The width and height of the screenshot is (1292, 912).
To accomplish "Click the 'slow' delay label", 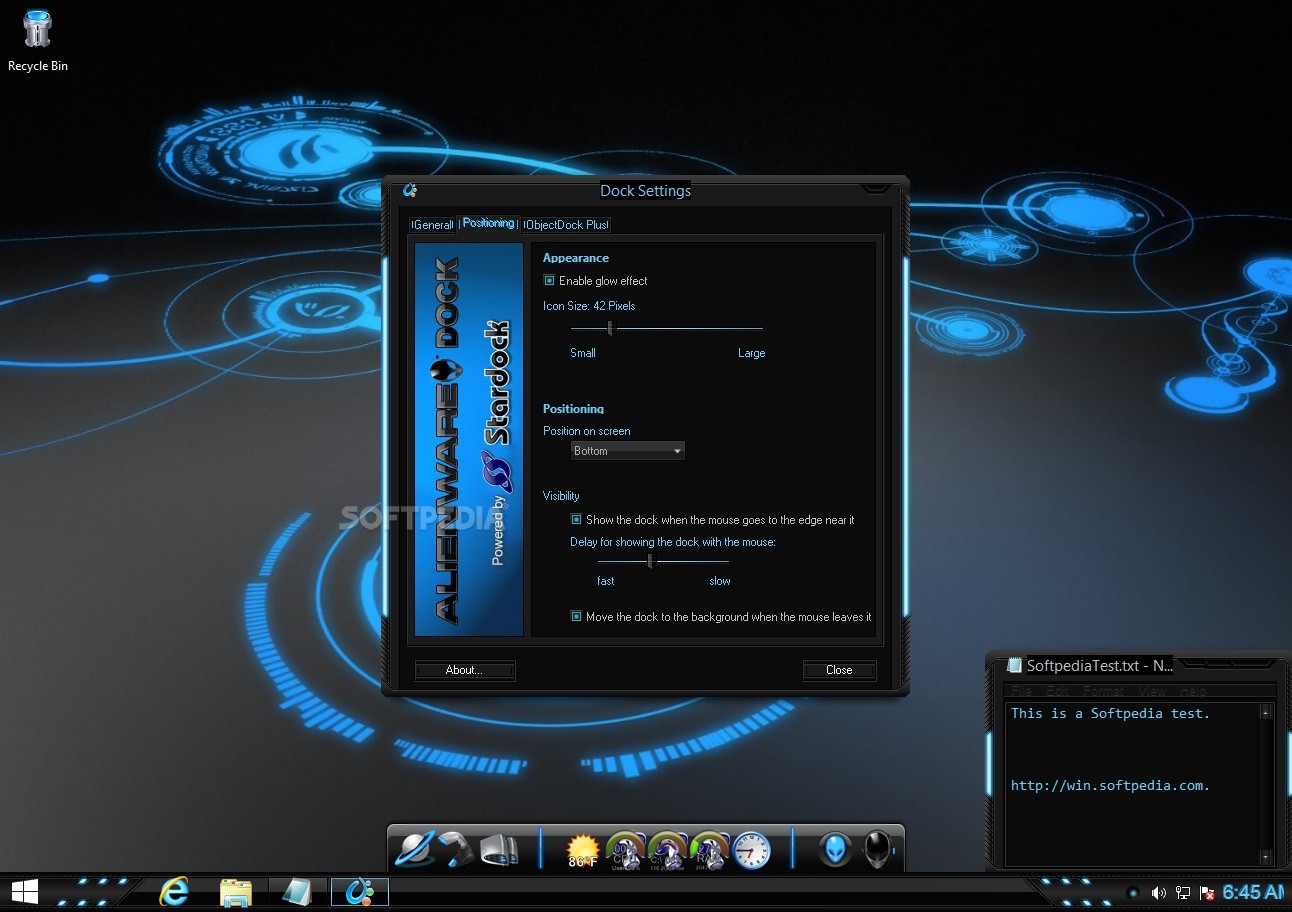I will click(720, 581).
